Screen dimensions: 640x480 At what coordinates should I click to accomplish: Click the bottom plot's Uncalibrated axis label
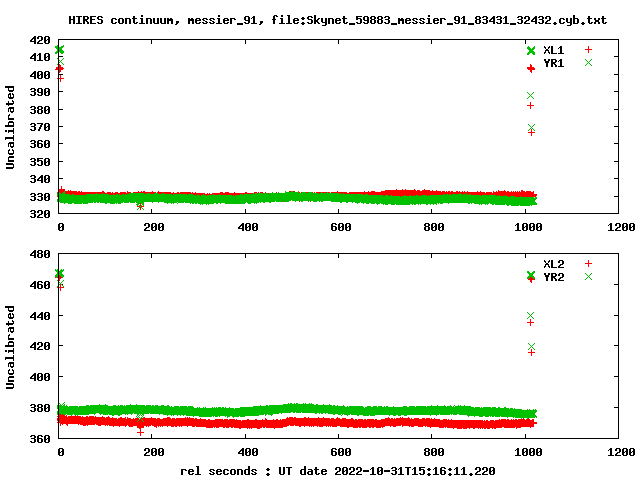(x=10, y=347)
